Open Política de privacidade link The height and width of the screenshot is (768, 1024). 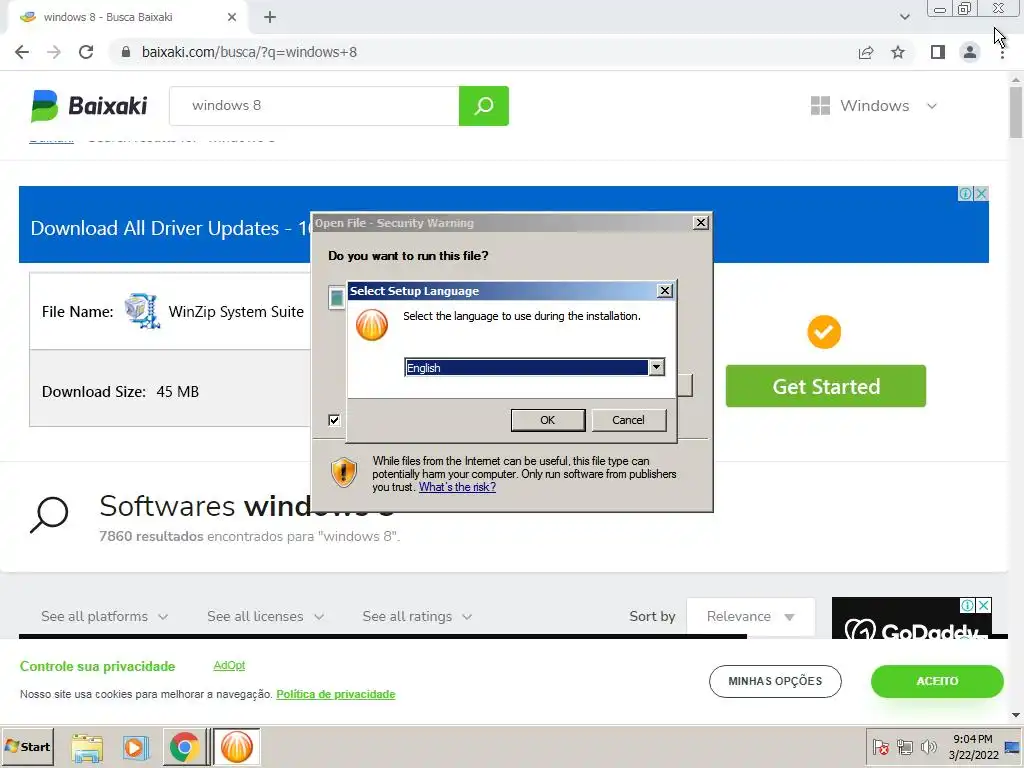[336, 694]
